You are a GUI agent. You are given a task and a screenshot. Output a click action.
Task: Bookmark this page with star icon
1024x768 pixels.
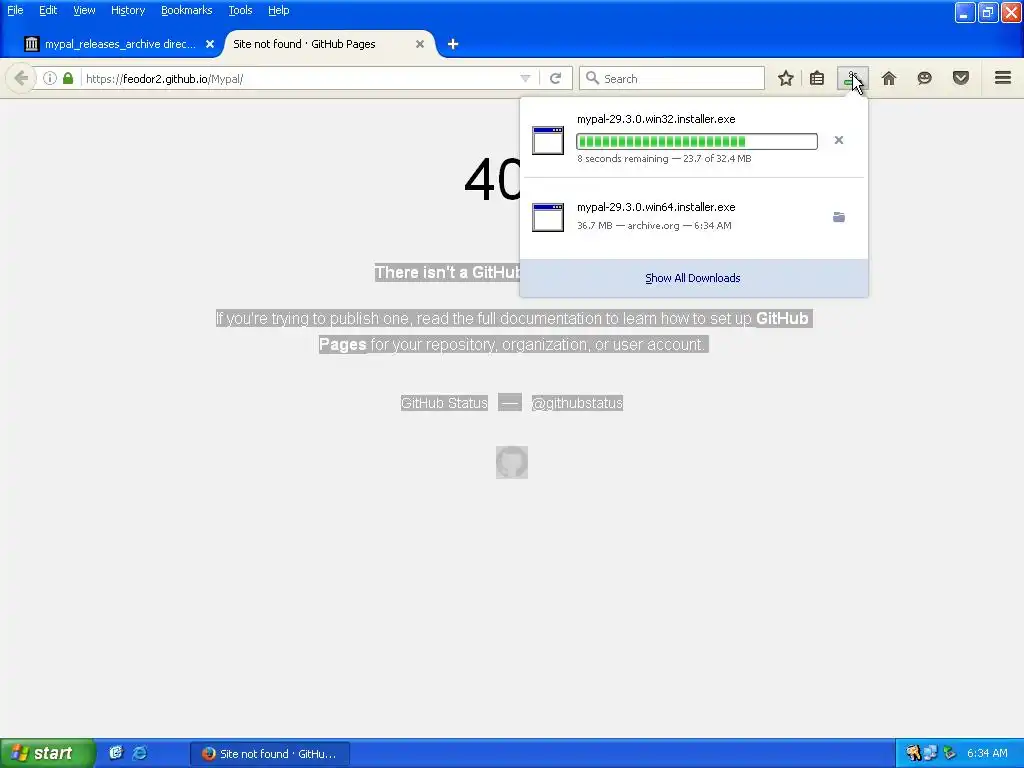click(x=786, y=78)
